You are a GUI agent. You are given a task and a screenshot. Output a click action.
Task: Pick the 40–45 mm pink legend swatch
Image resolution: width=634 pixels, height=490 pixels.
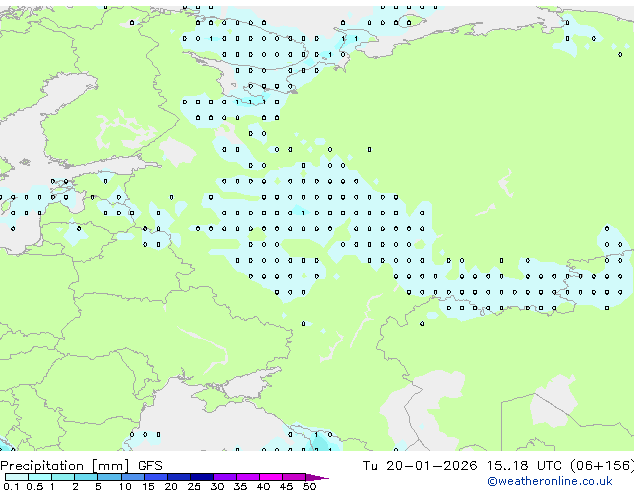[271, 477]
